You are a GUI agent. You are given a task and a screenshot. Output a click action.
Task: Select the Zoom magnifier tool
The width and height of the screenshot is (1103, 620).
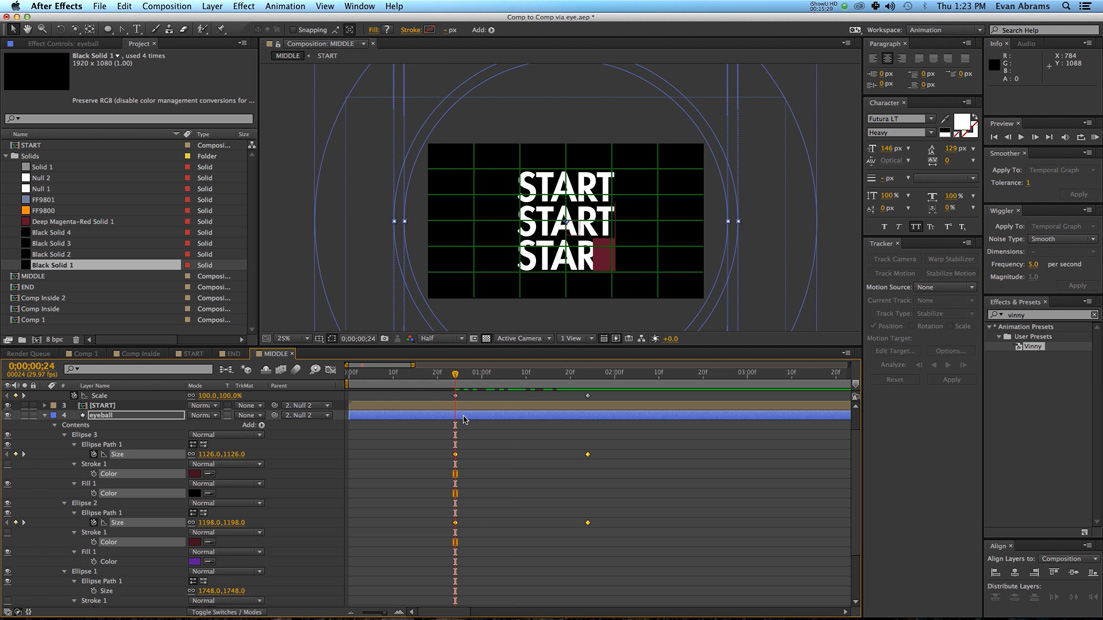coord(42,30)
